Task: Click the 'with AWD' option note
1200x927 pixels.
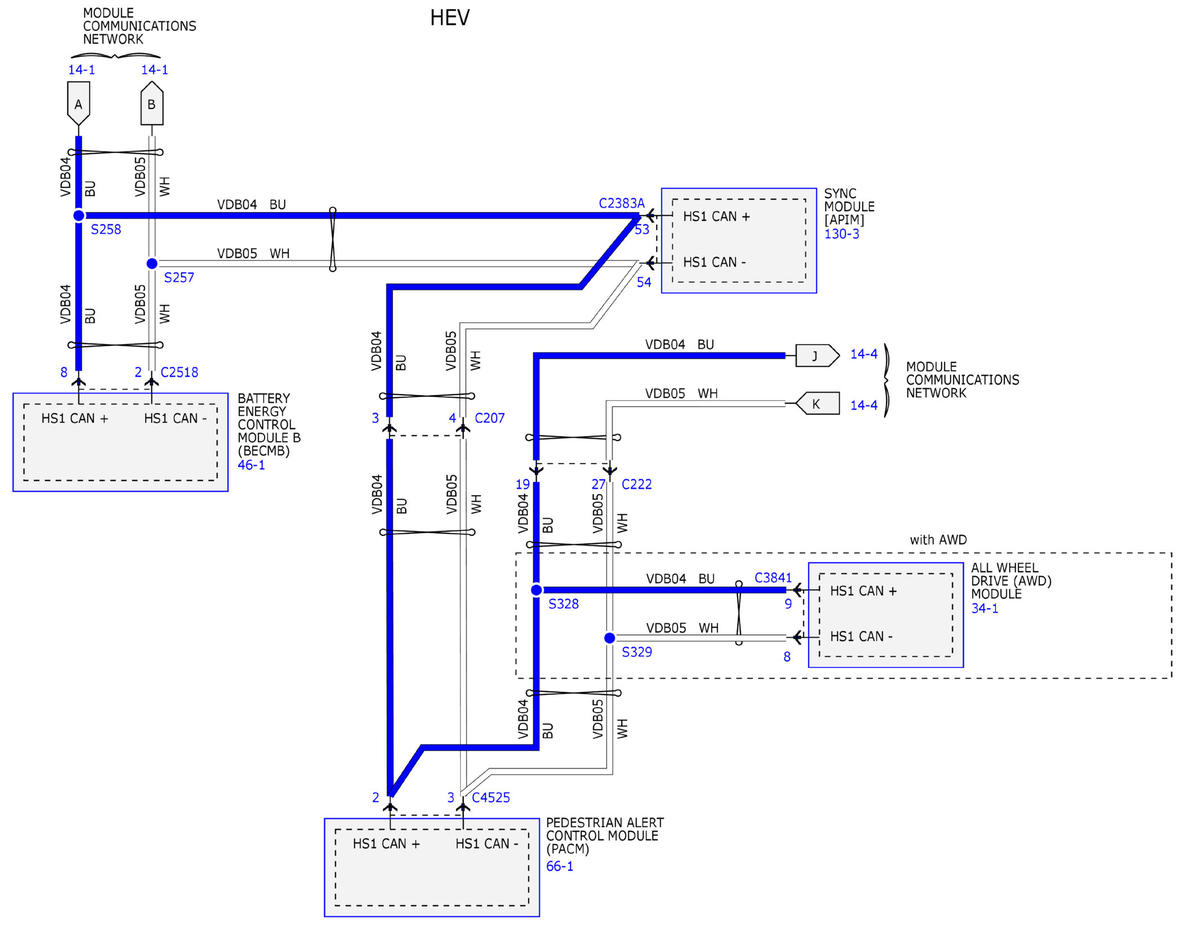Action: (x=938, y=540)
